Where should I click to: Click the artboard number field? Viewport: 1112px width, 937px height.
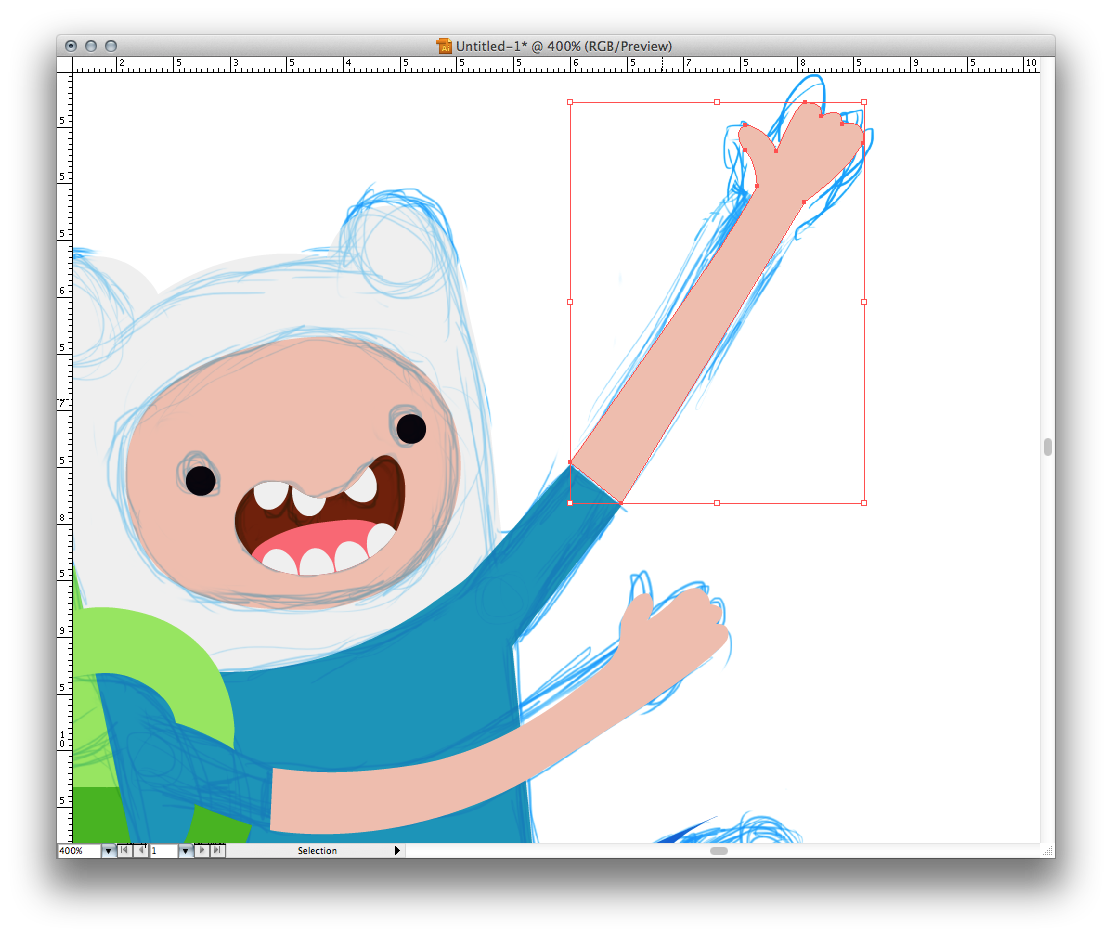[163, 851]
